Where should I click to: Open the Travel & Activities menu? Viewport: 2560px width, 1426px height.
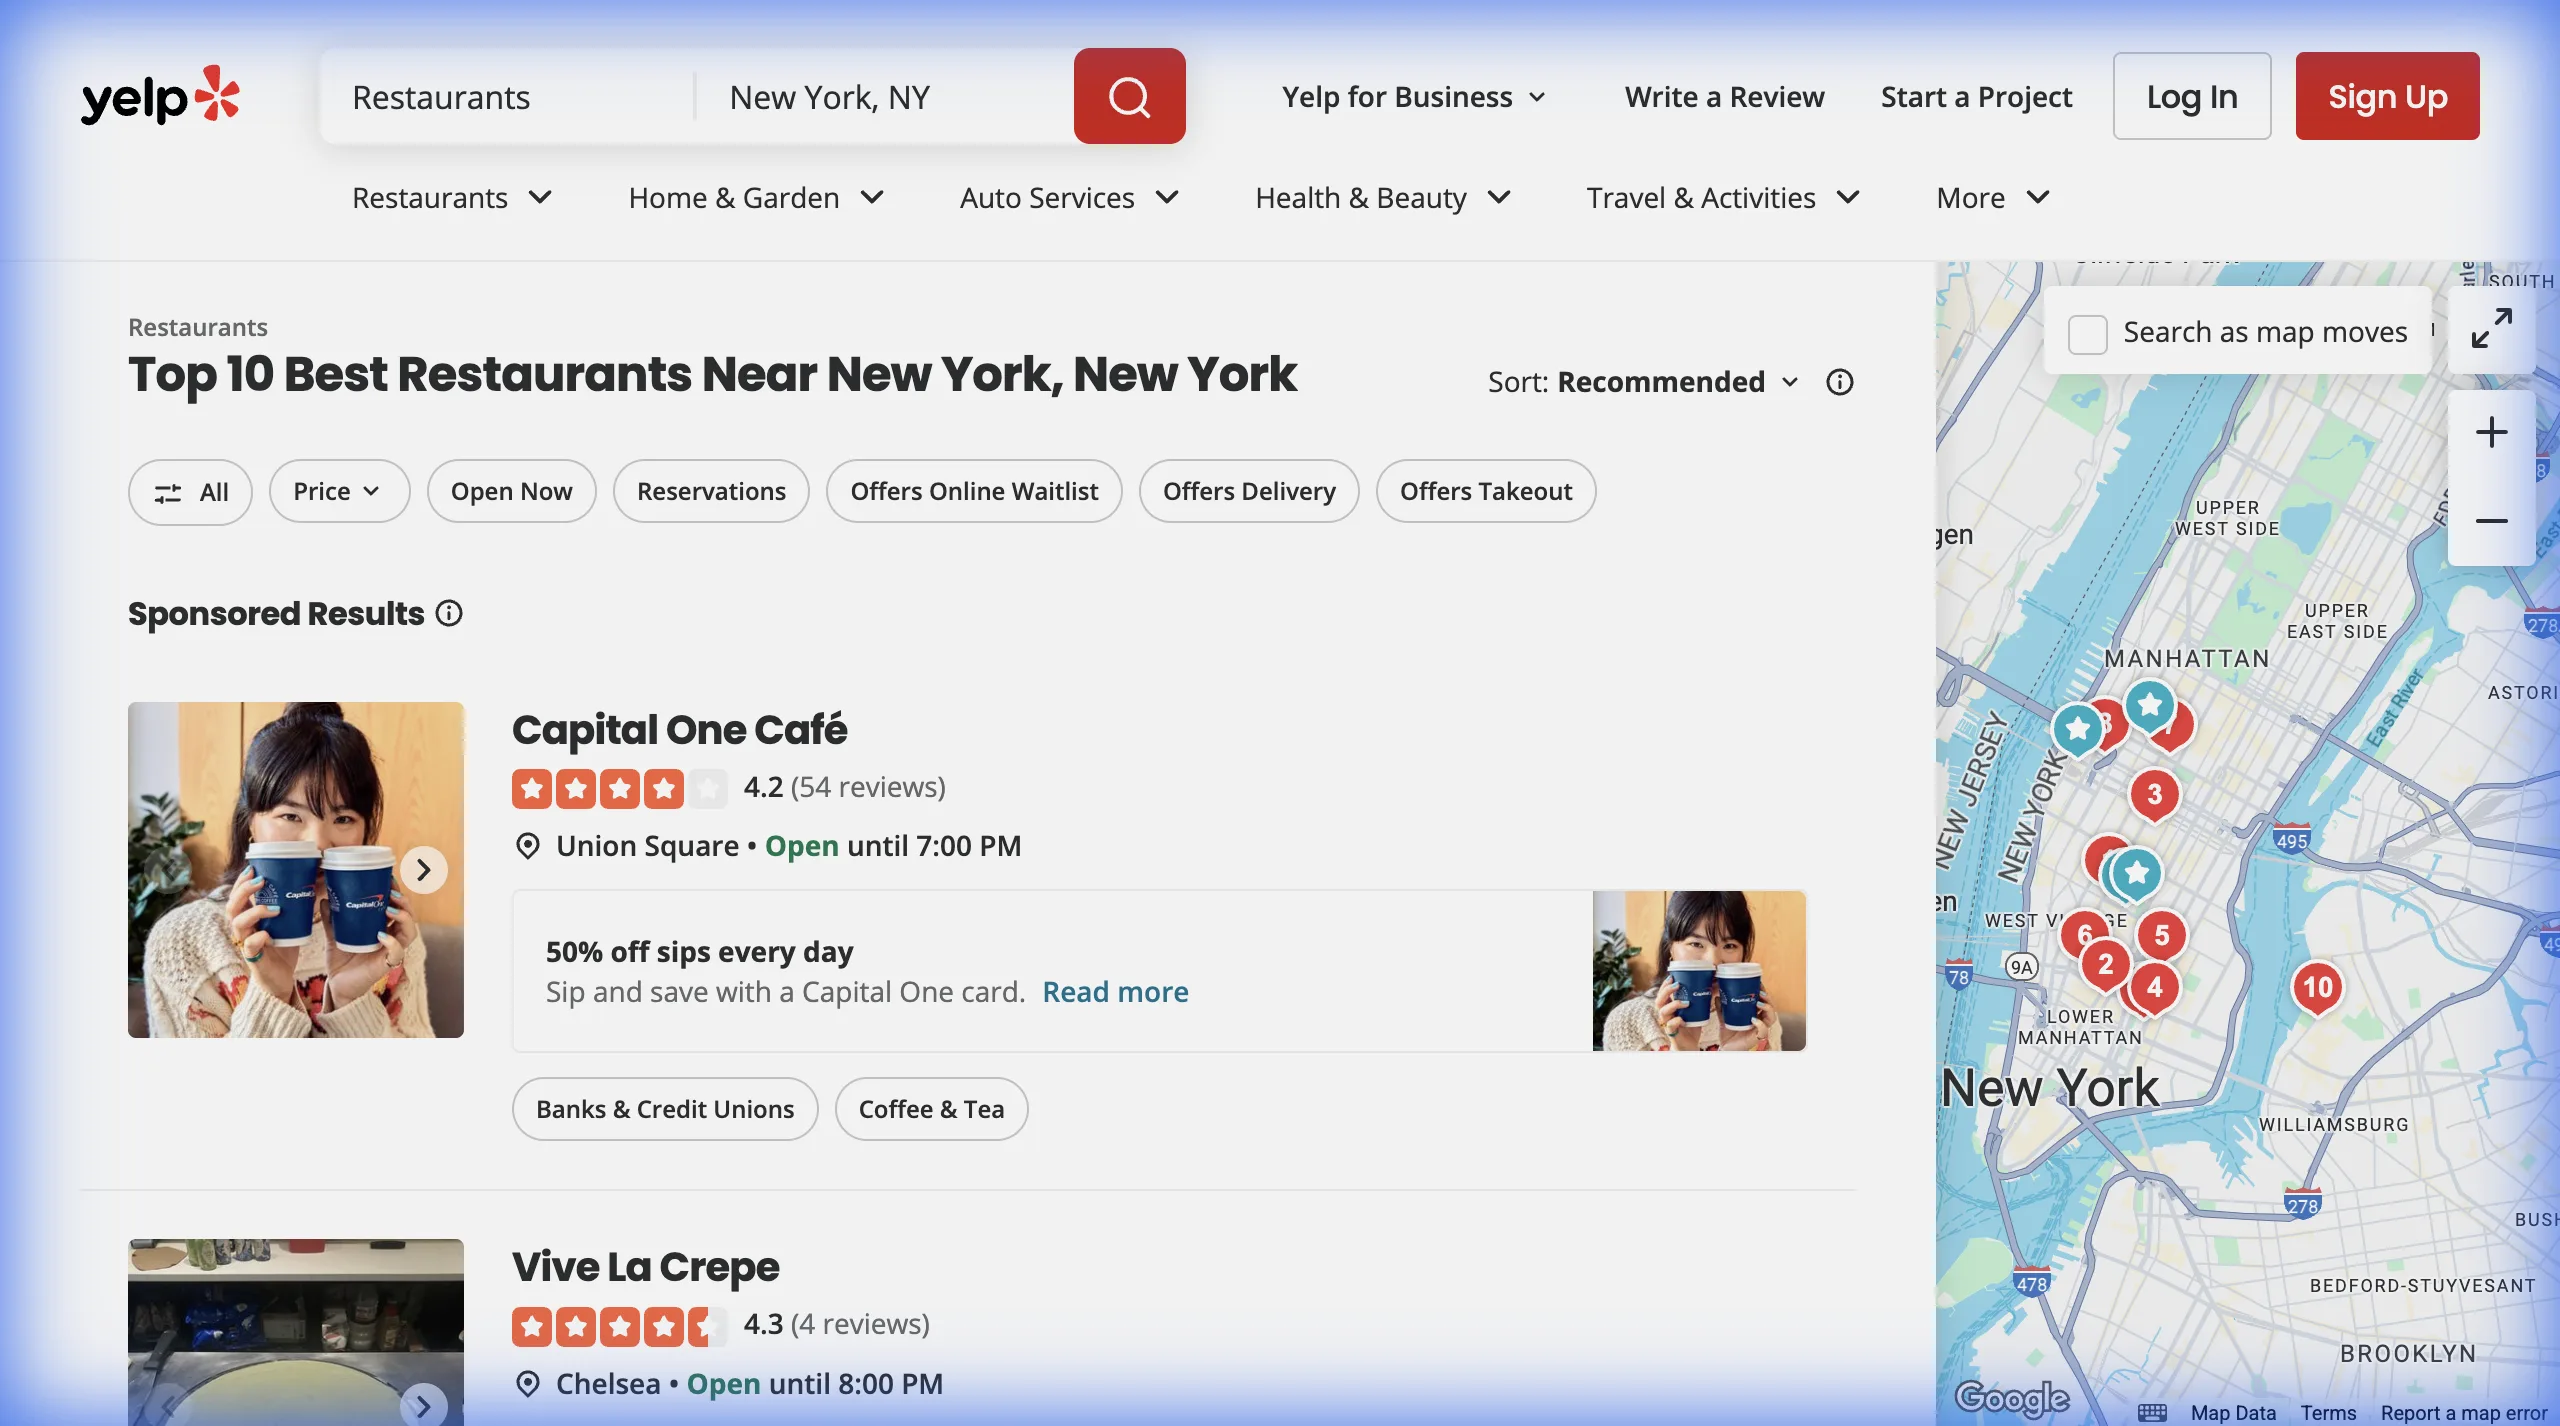coord(1722,197)
